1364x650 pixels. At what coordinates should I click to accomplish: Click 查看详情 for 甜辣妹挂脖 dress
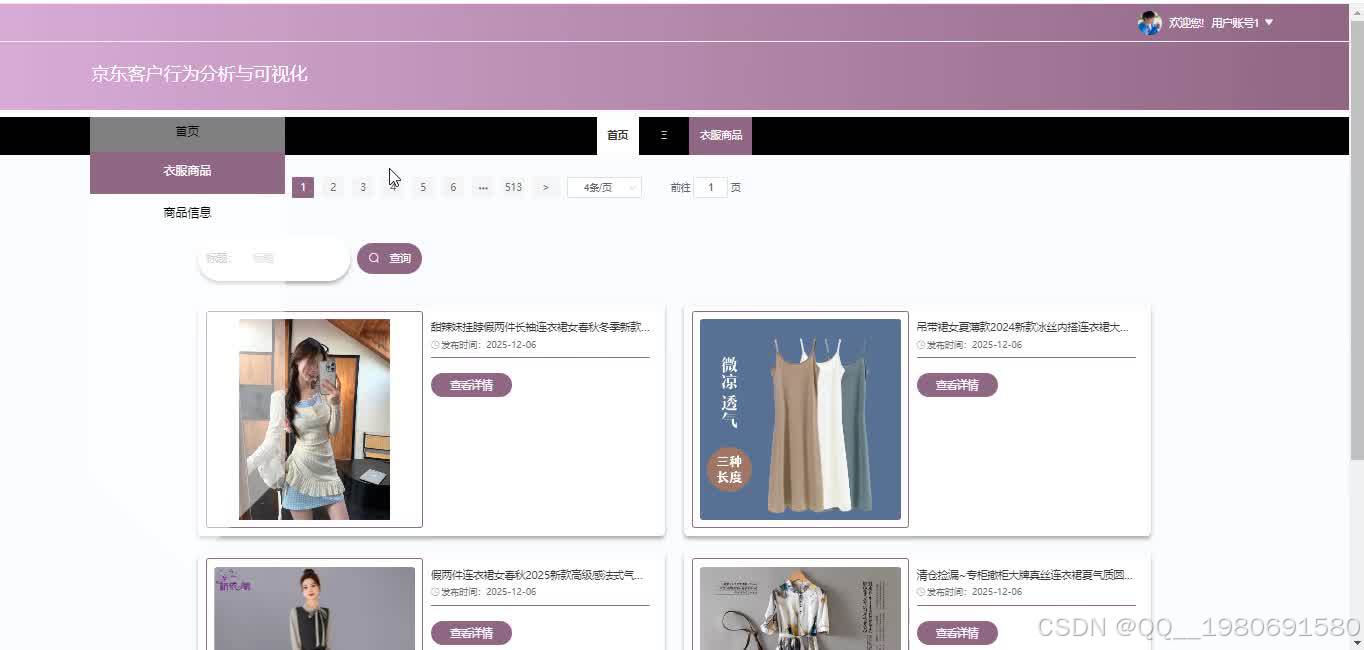tap(471, 385)
